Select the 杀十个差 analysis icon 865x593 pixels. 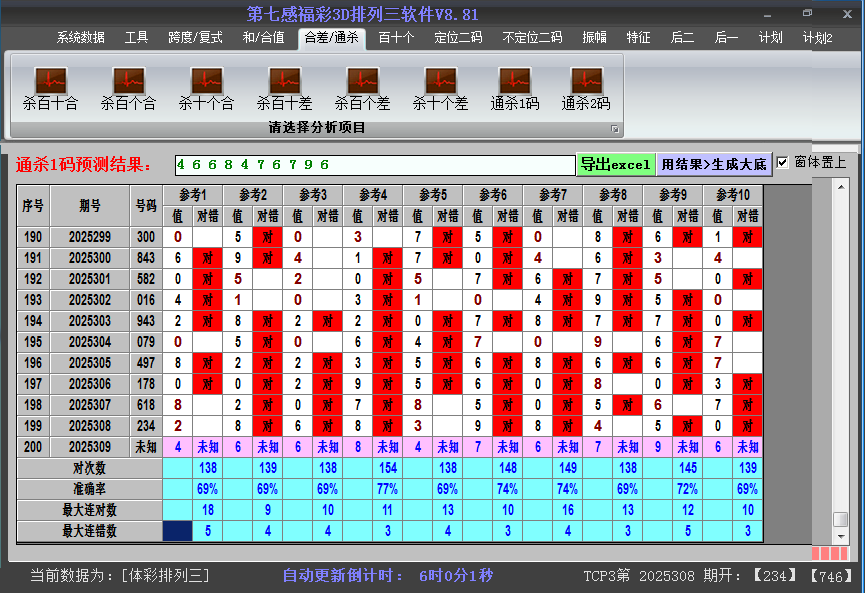click(440, 88)
